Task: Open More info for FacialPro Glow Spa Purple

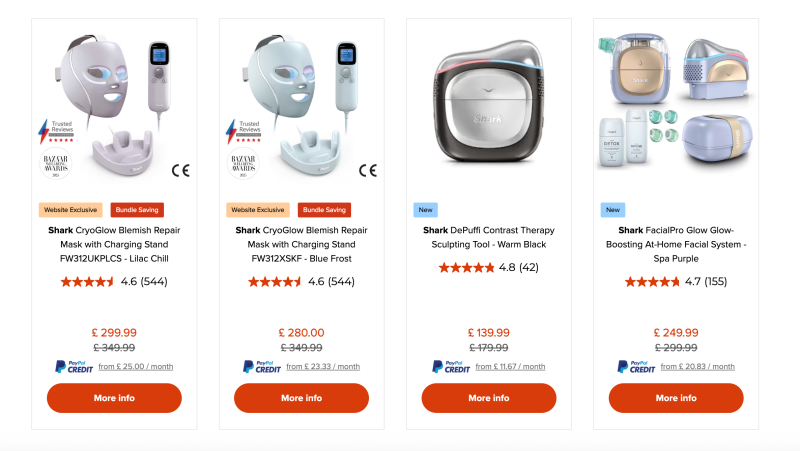Action: tap(676, 398)
